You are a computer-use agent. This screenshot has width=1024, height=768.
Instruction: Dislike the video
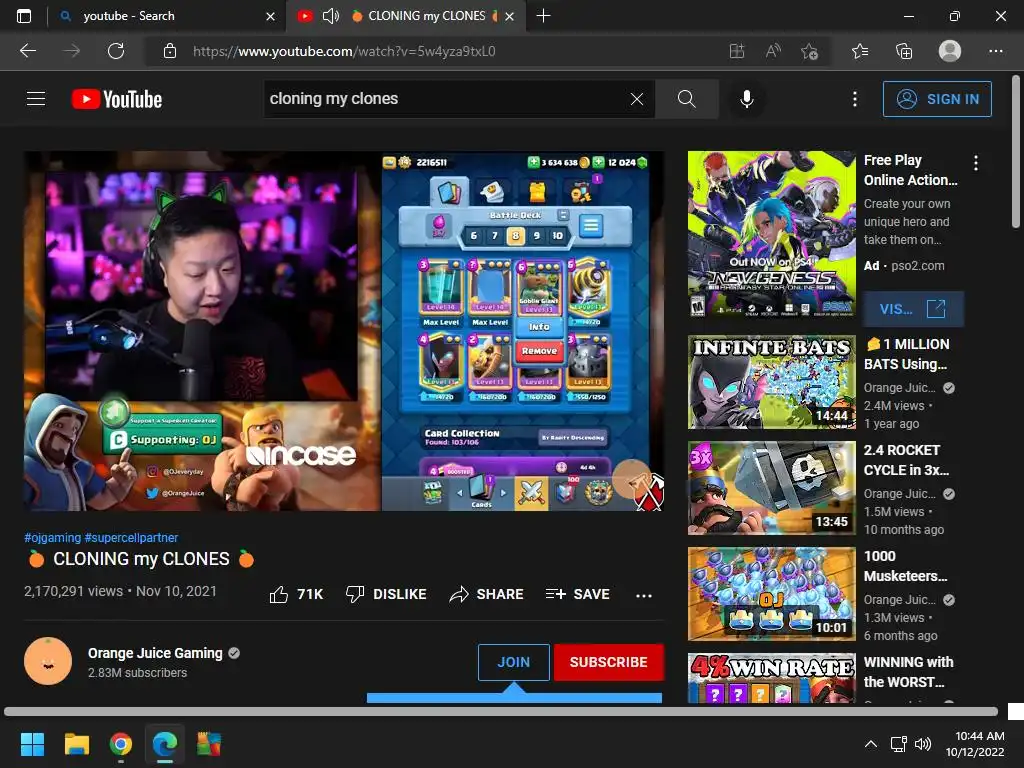coord(386,594)
